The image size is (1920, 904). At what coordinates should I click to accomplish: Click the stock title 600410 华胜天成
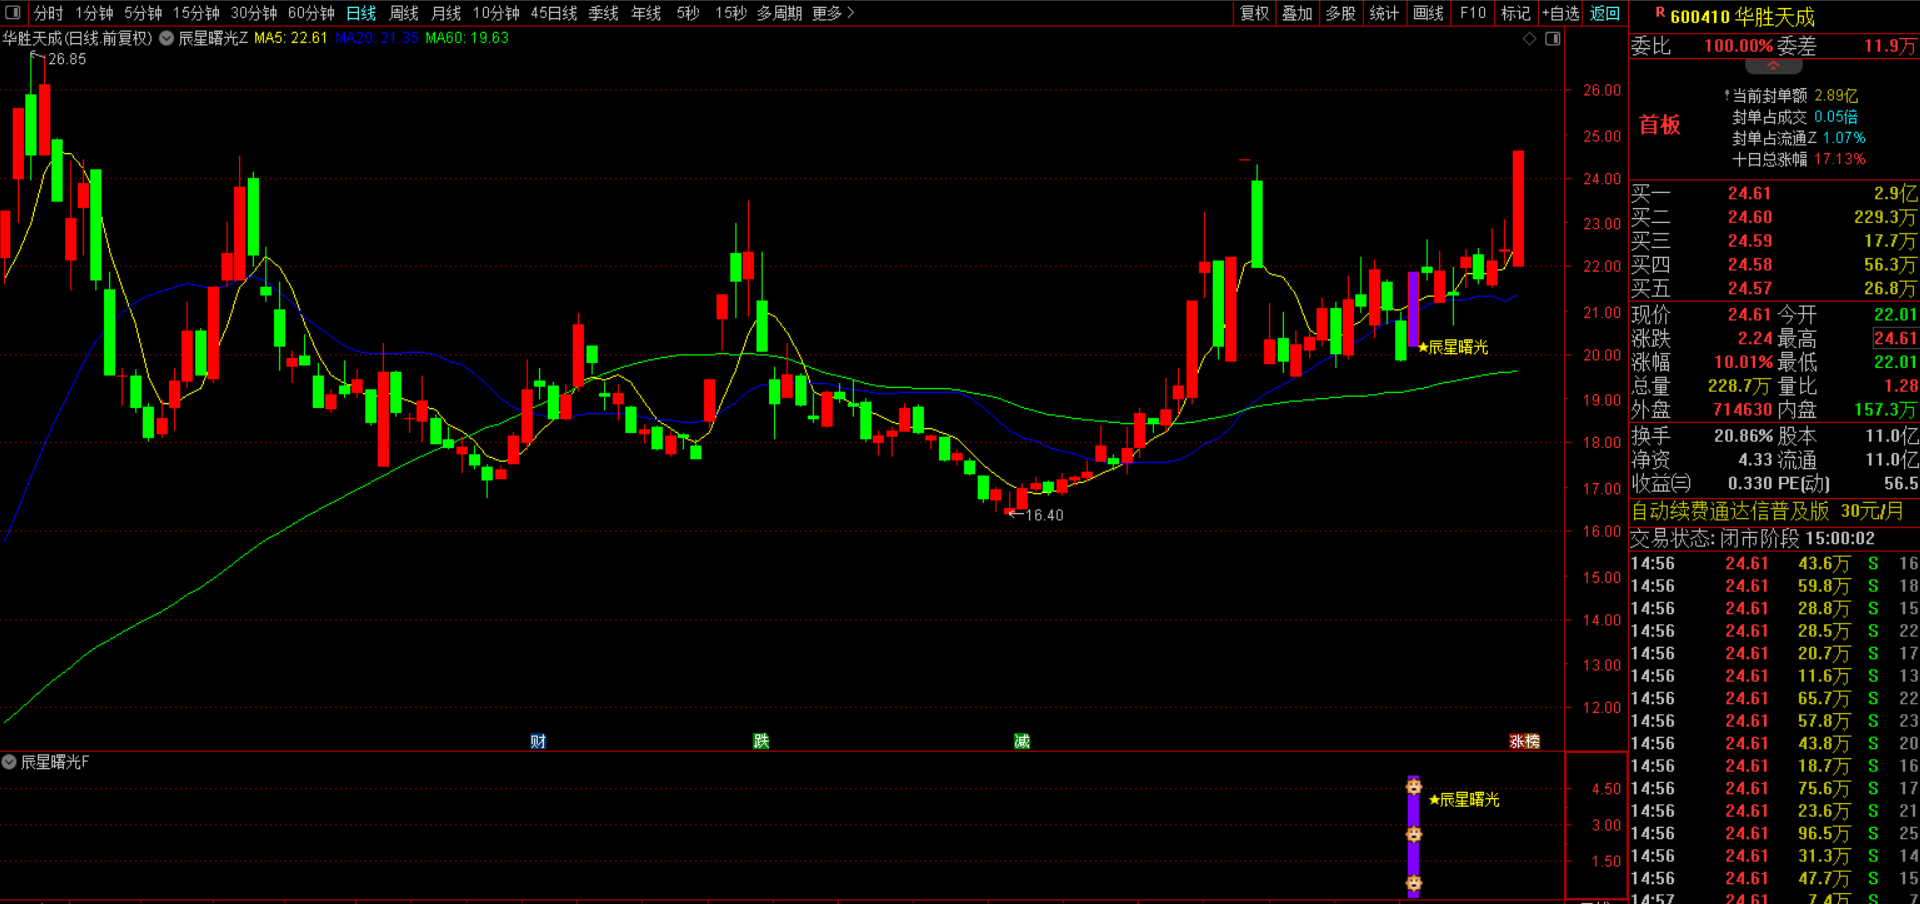1742,17
